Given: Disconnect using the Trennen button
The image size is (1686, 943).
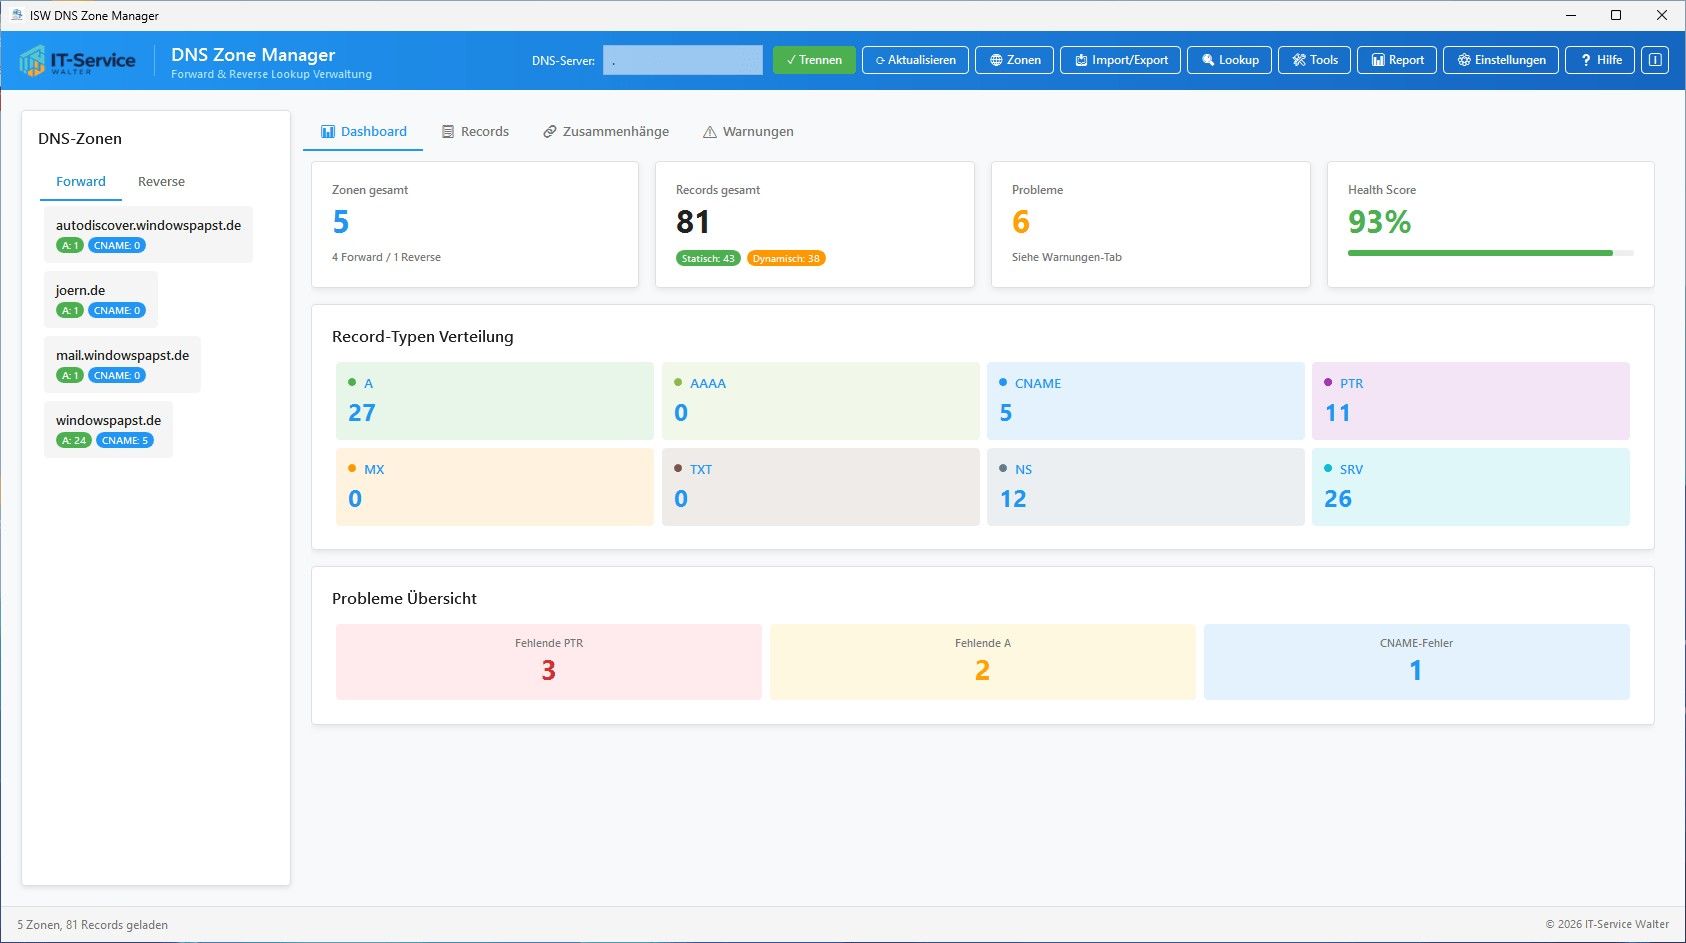Looking at the screenshot, I should pos(814,60).
